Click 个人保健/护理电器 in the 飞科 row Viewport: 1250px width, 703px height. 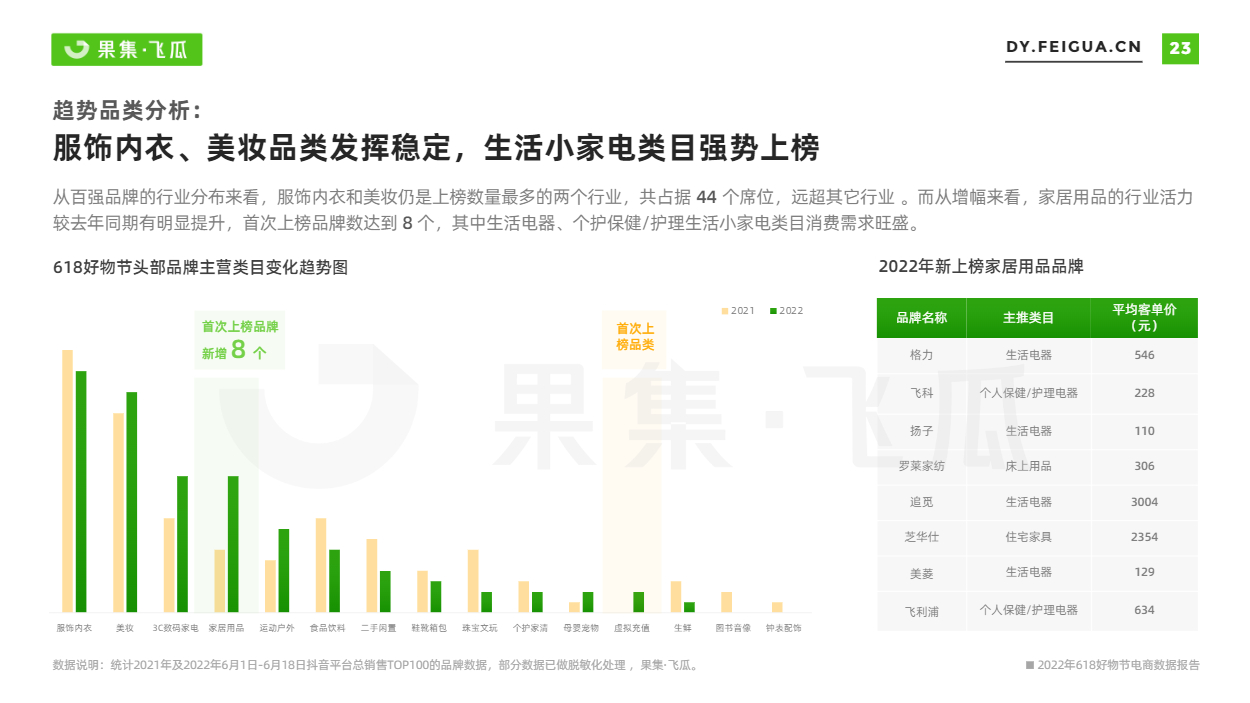1029,393
